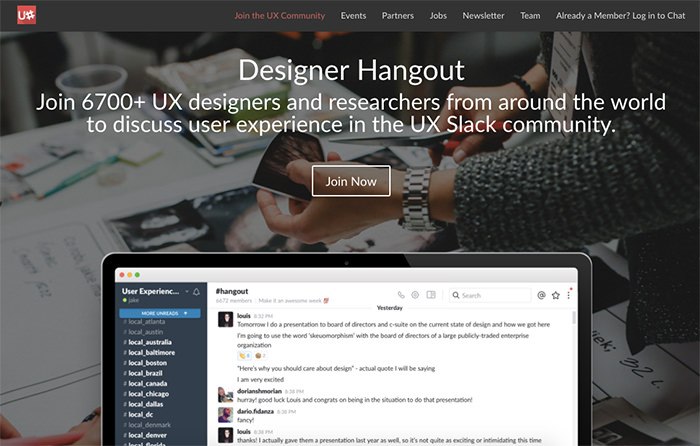Open the Team nav item
700x446 pixels.
[x=530, y=16]
